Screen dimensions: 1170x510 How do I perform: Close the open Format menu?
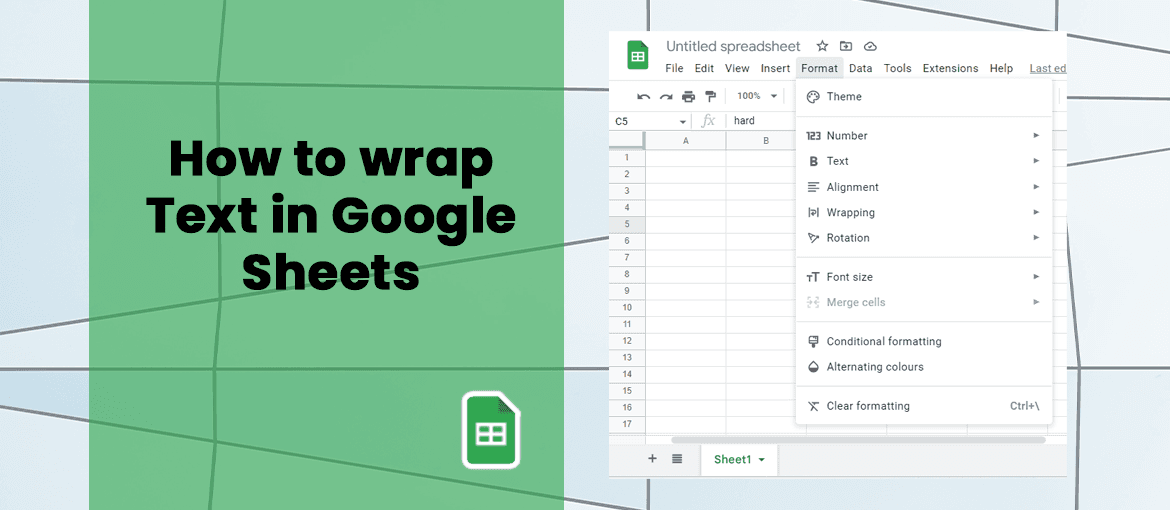819,68
